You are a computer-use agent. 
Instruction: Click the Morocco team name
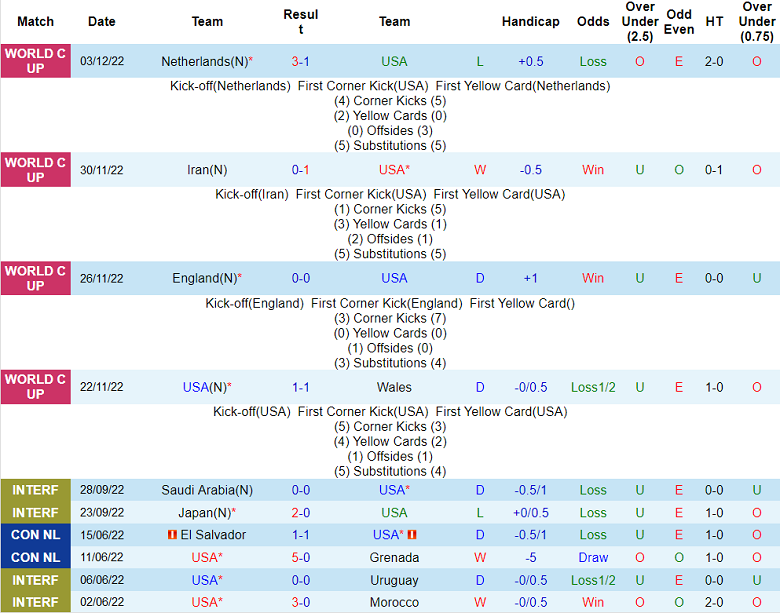tap(394, 602)
